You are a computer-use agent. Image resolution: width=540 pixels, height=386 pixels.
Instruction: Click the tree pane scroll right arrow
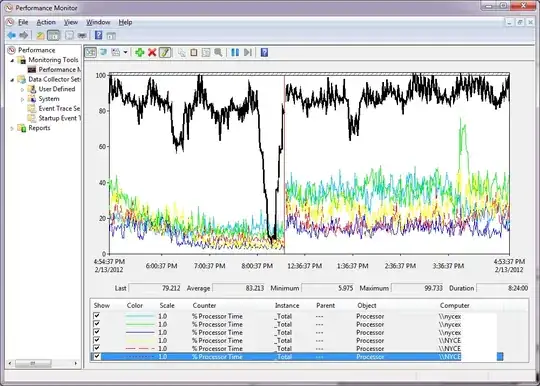point(76,363)
